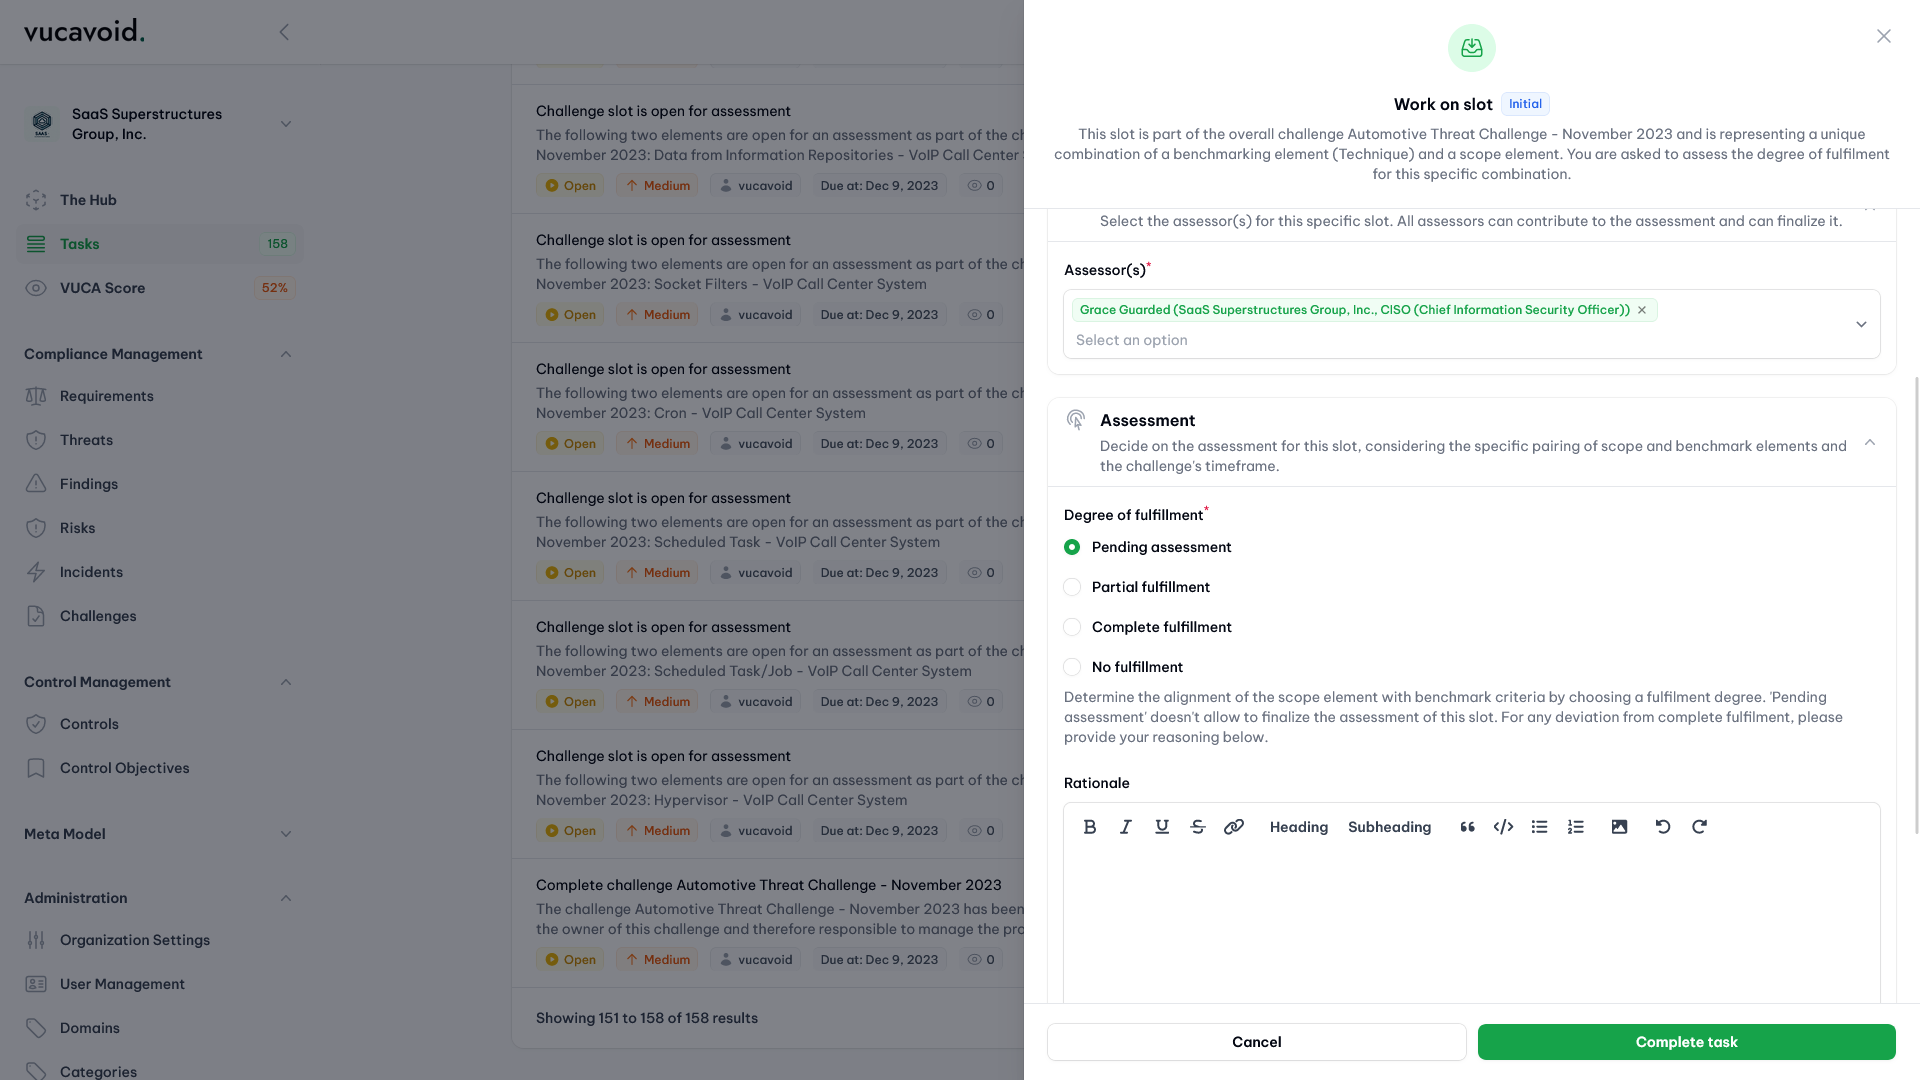This screenshot has width=1920, height=1080.
Task: Toggle the underline formatting icon
Action: [1160, 827]
